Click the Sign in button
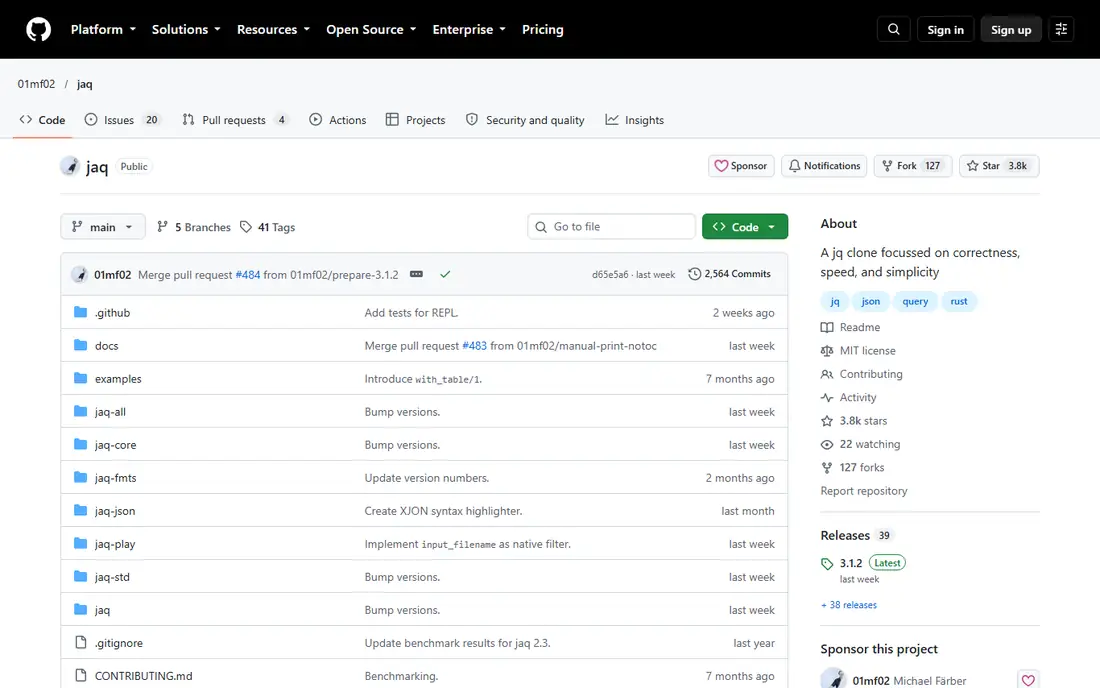The image size is (1100, 688). click(946, 29)
